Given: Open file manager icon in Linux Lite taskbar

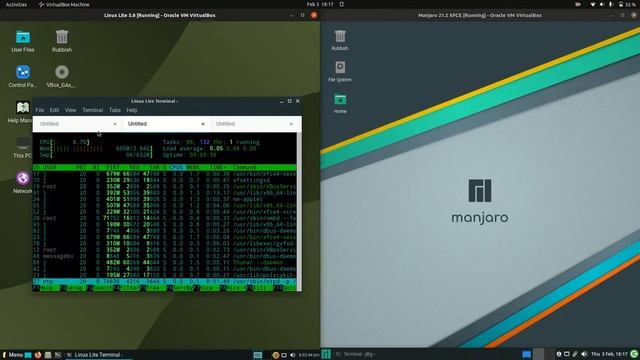Looking at the screenshot, I should [48, 355].
